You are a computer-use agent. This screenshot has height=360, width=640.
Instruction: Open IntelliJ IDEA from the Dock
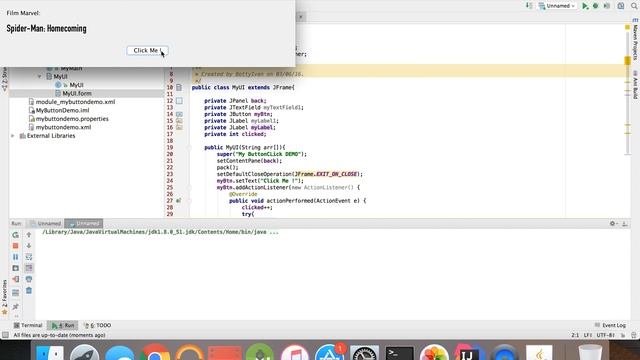coord(469,353)
